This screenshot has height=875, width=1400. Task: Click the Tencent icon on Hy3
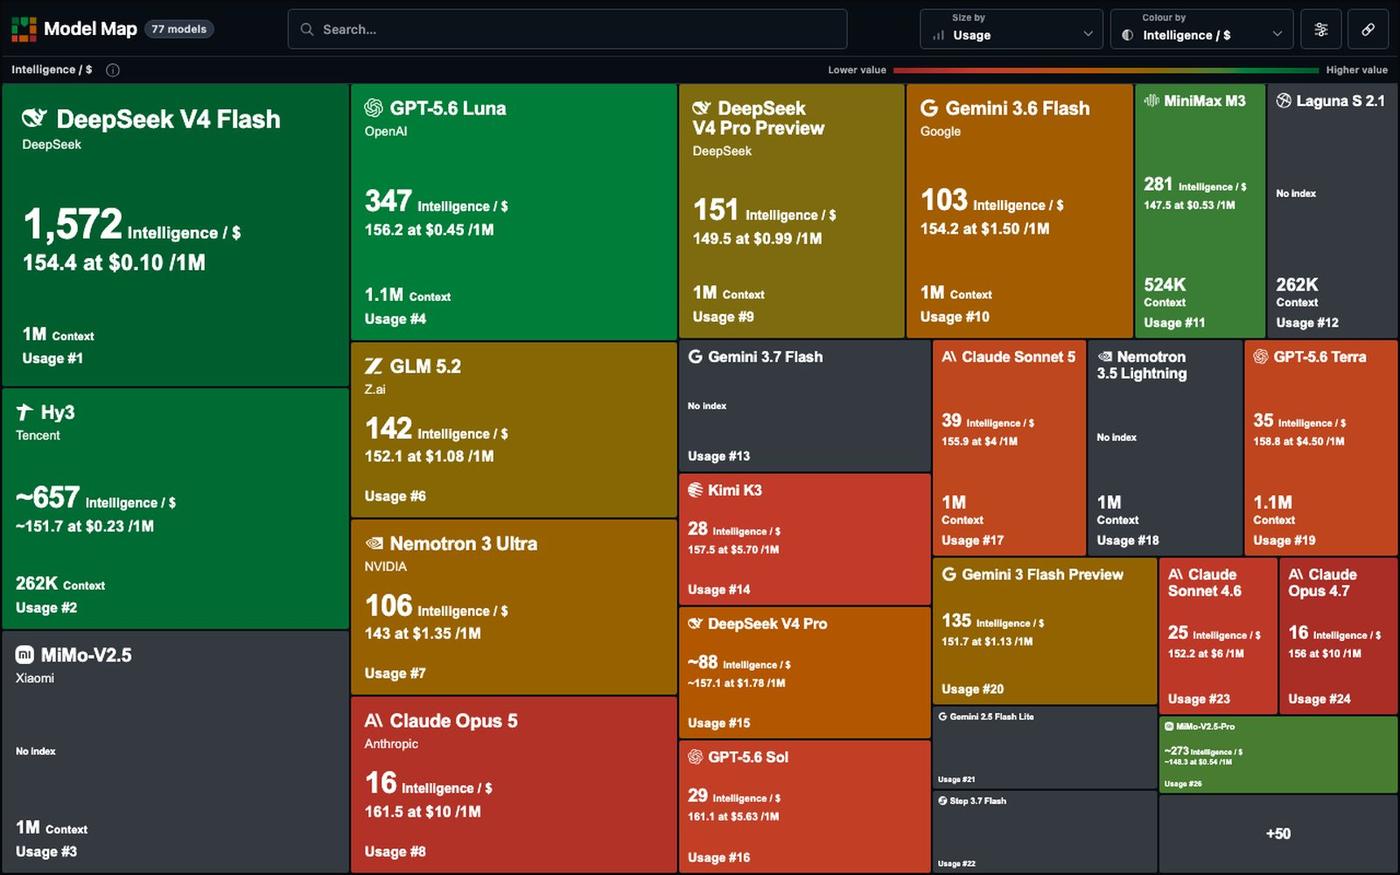tap(25, 412)
